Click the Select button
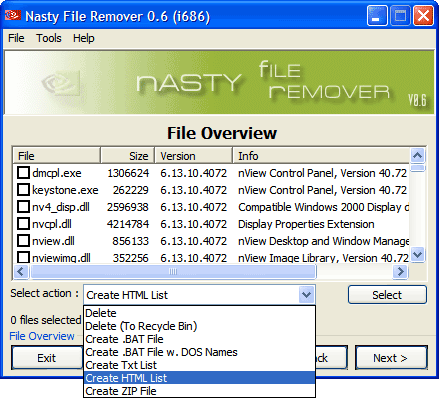The image size is (439, 398). [387, 295]
